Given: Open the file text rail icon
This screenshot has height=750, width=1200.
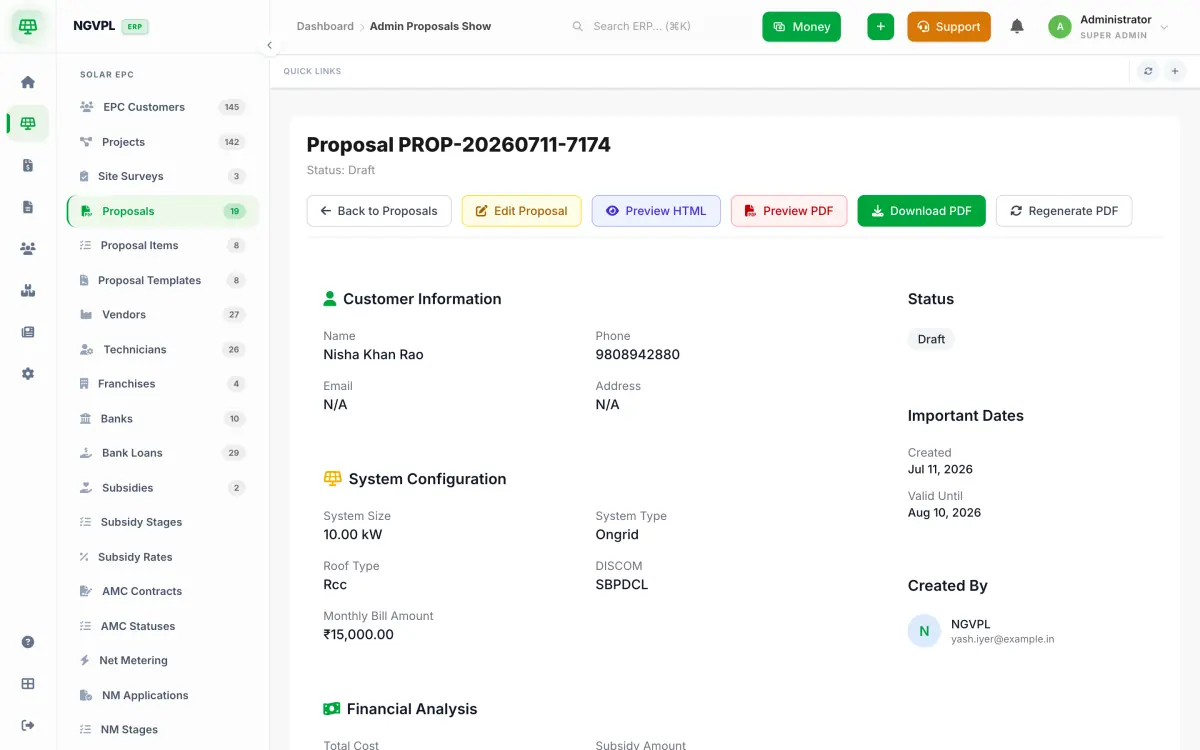Looking at the screenshot, I should (x=28, y=207).
